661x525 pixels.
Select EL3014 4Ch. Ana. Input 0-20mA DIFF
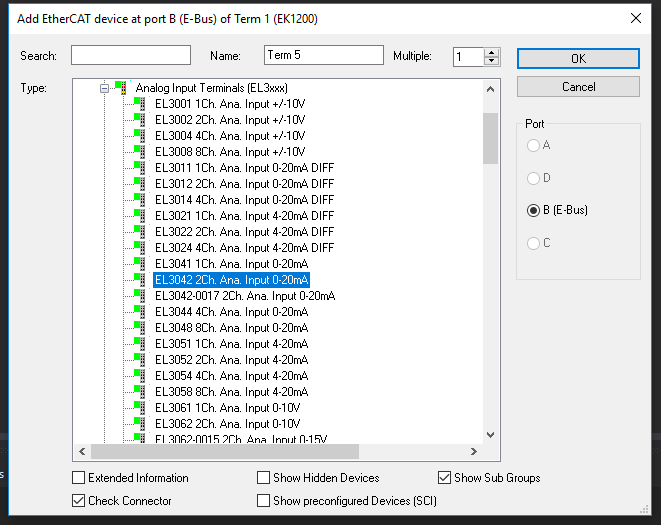point(244,200)
